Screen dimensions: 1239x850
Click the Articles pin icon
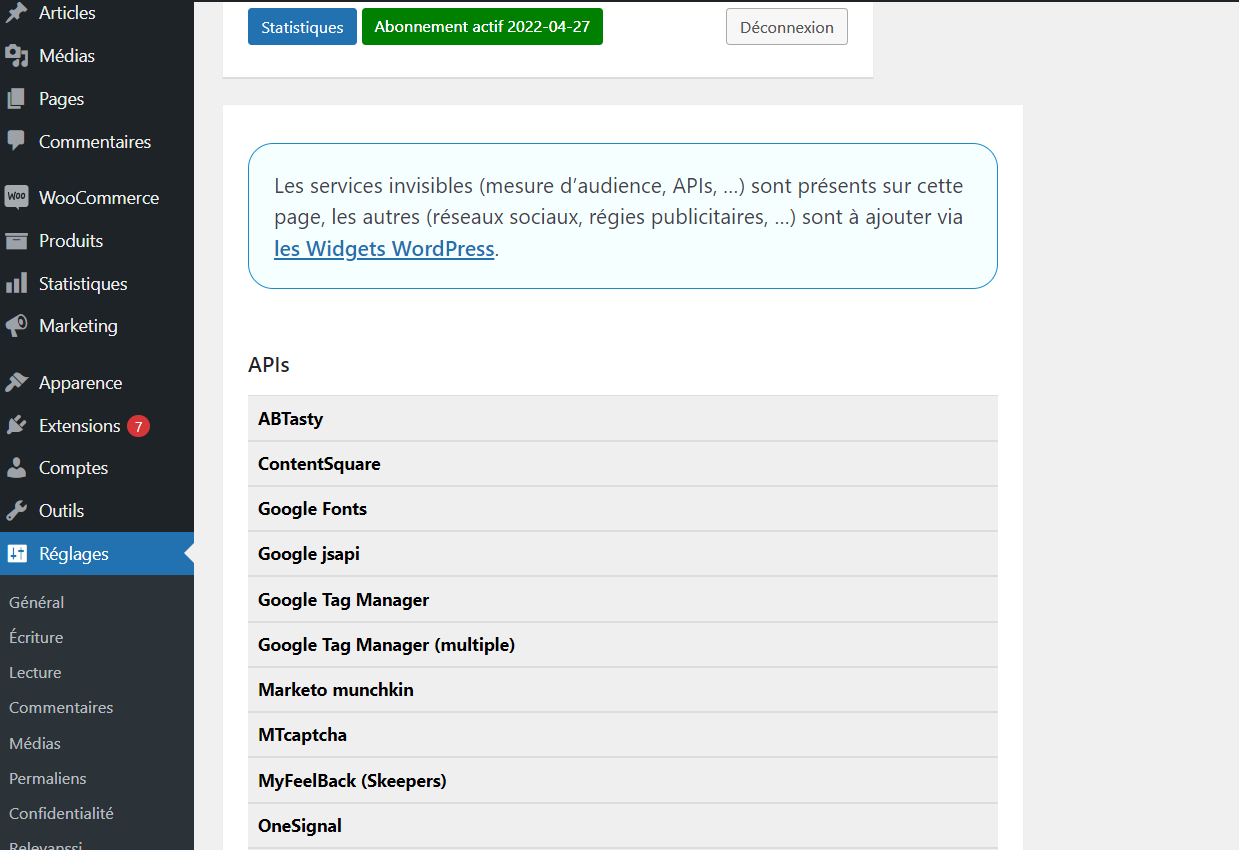16,13
